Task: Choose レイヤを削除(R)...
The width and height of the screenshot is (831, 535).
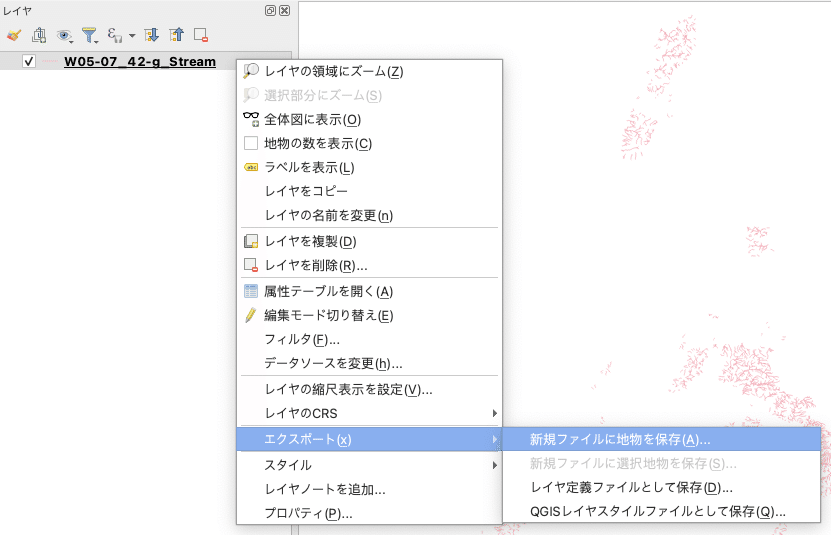Action: tap(369, 265)
